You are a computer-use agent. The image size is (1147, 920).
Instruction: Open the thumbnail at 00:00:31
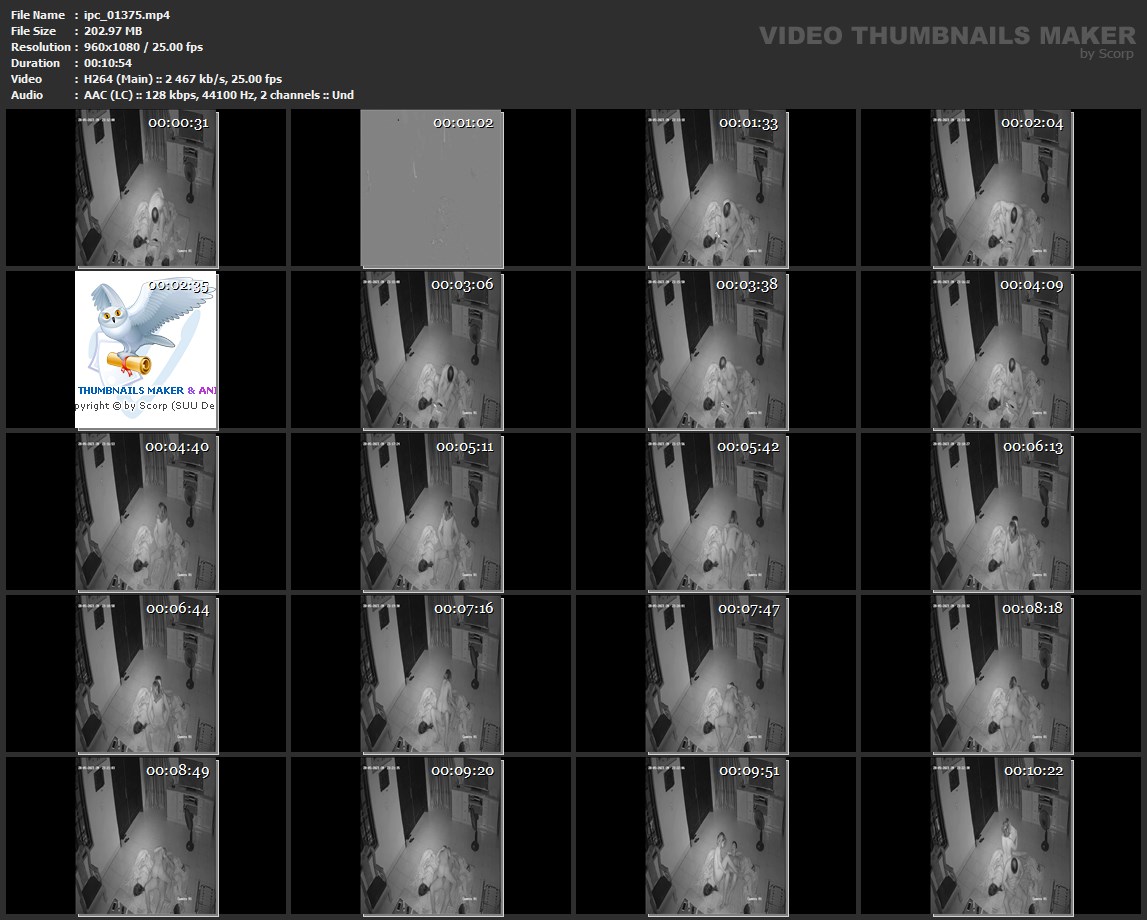[146, 190]
